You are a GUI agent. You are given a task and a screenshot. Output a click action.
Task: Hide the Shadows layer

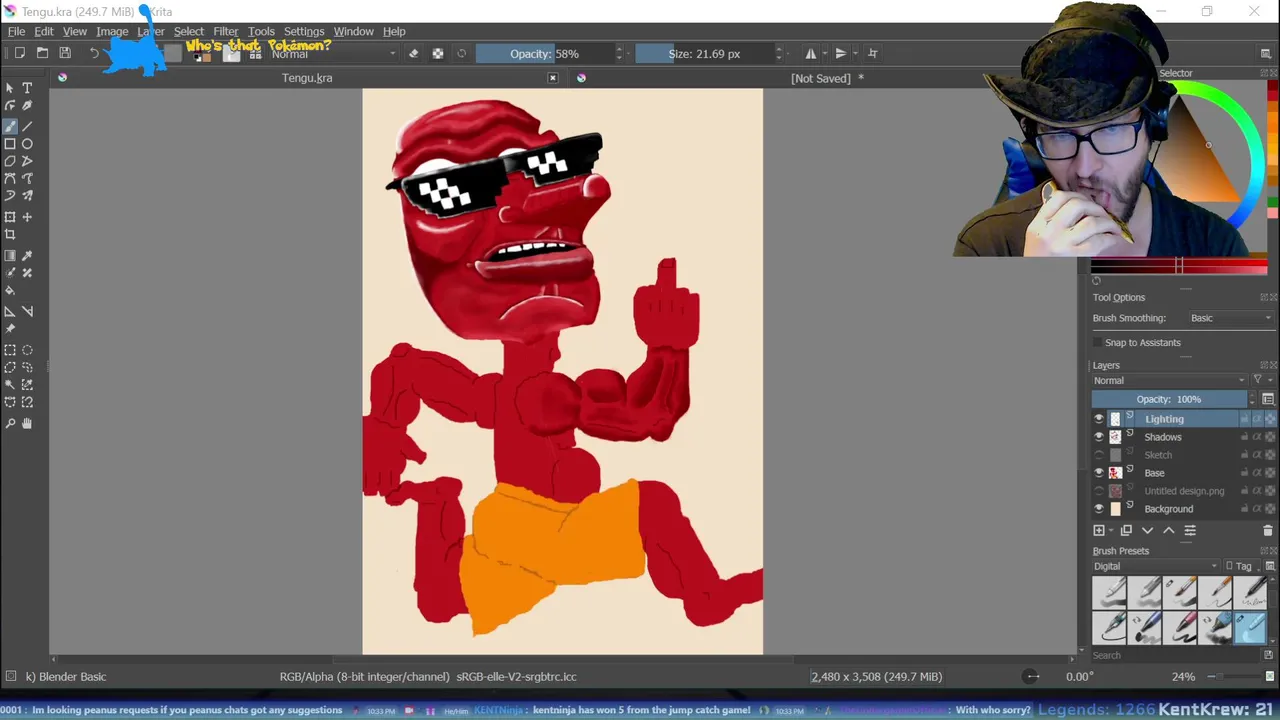point(1099,437)
